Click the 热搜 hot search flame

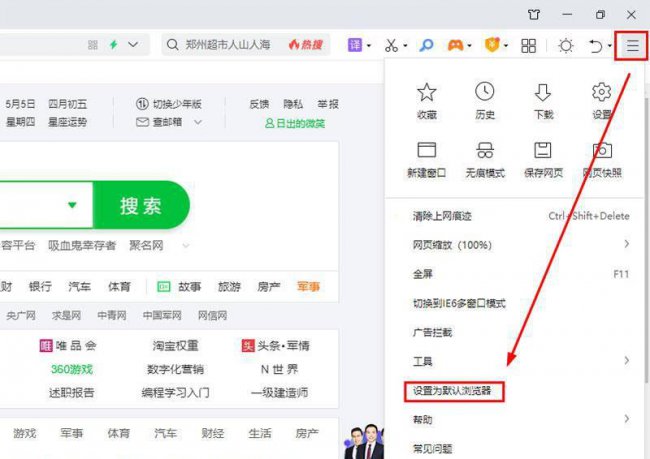pyautogui.click(x=306, y=45)
